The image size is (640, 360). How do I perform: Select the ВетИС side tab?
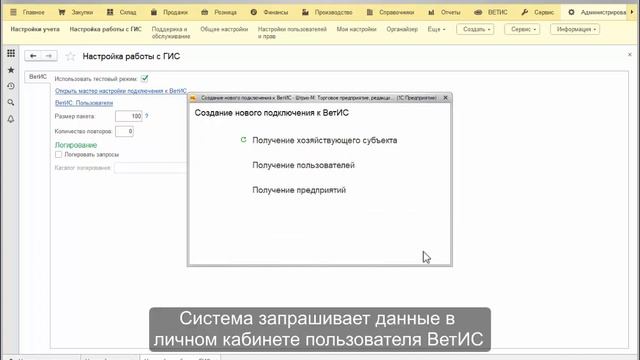(x=38, y=77)
